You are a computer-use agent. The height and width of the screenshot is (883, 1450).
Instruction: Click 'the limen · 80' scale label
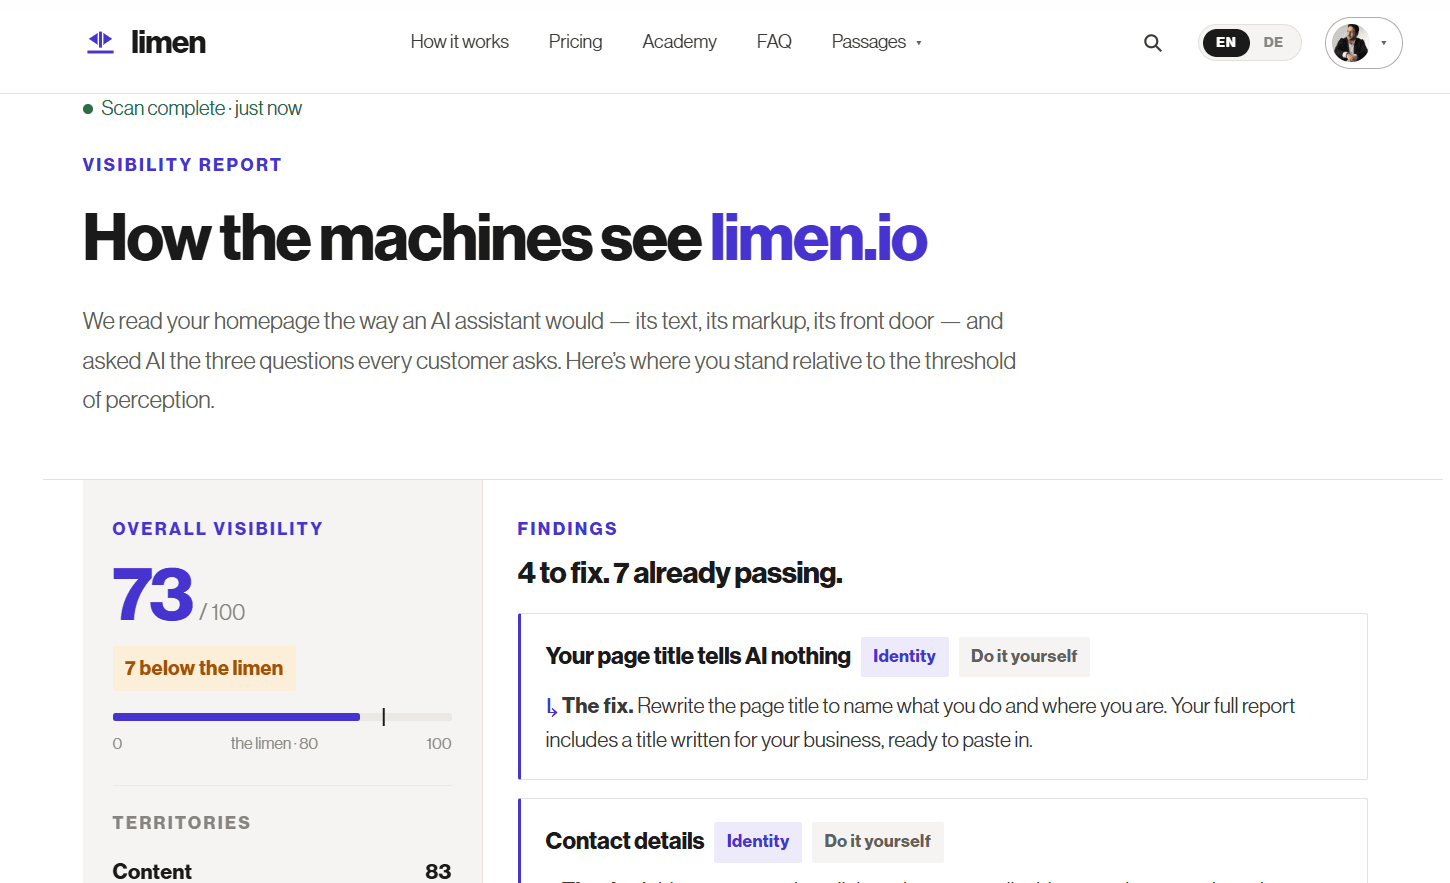coord(274,744)
